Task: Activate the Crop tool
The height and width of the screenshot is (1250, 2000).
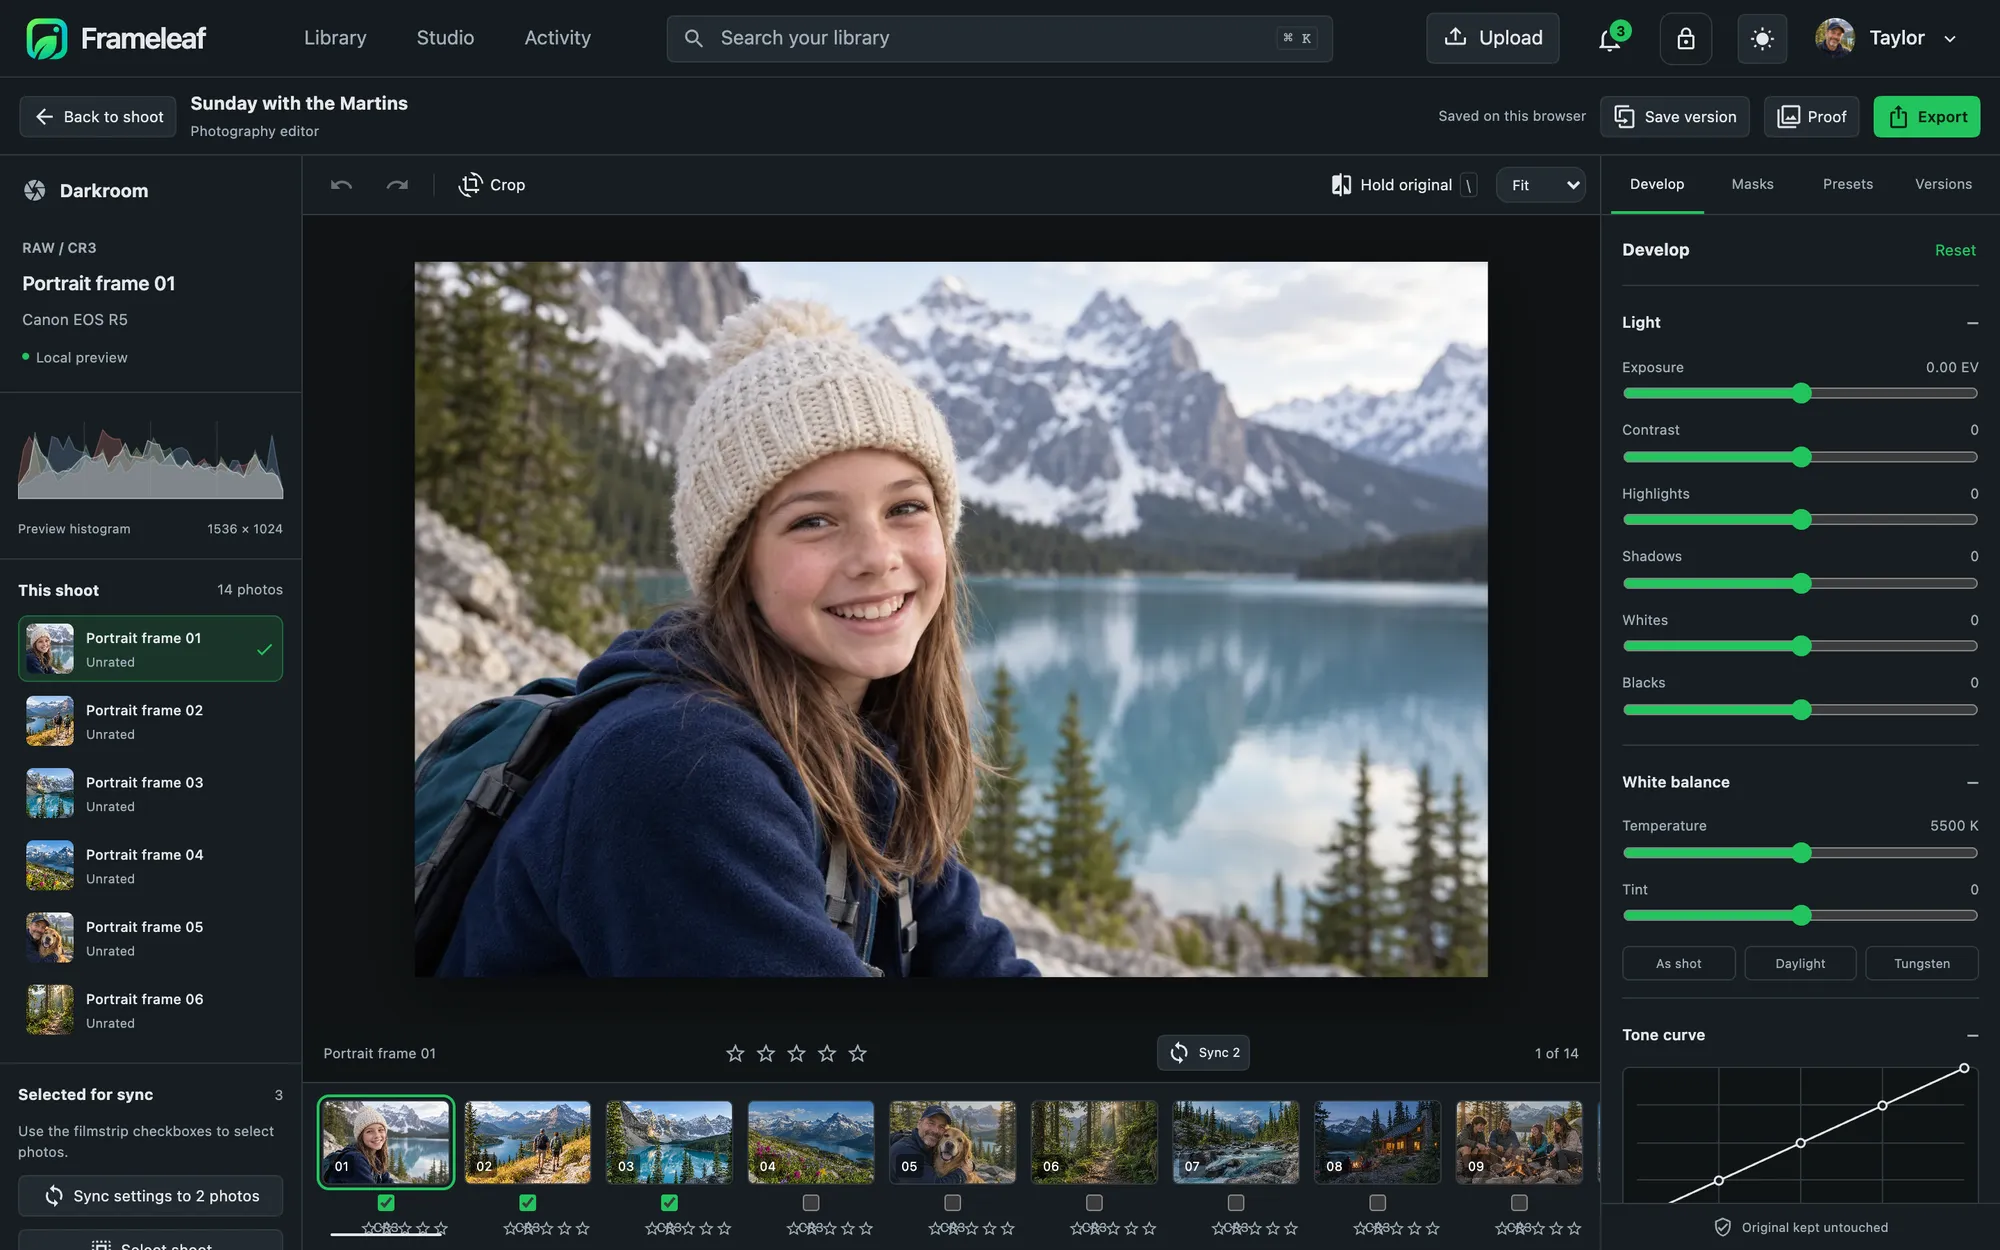Action: coord(491,185)
